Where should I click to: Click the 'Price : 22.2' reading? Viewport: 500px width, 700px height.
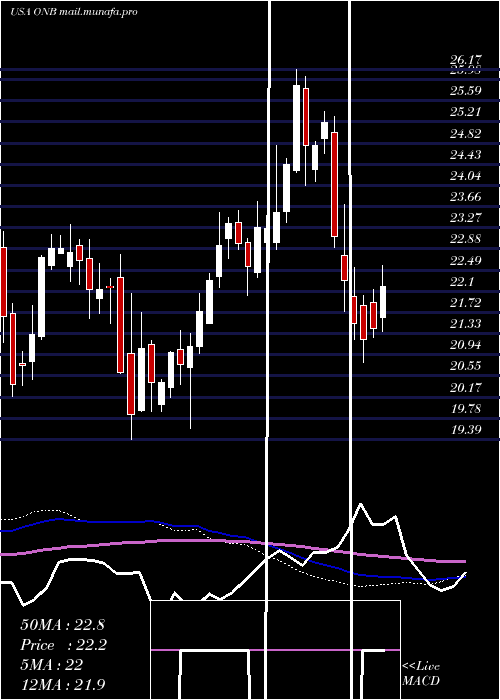63,645
